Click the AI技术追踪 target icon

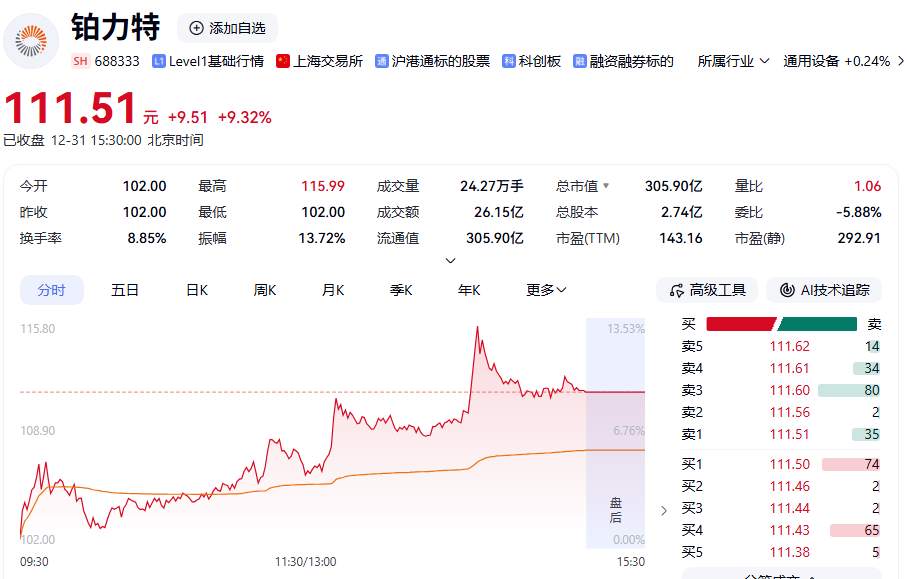(x=789, y=289)
